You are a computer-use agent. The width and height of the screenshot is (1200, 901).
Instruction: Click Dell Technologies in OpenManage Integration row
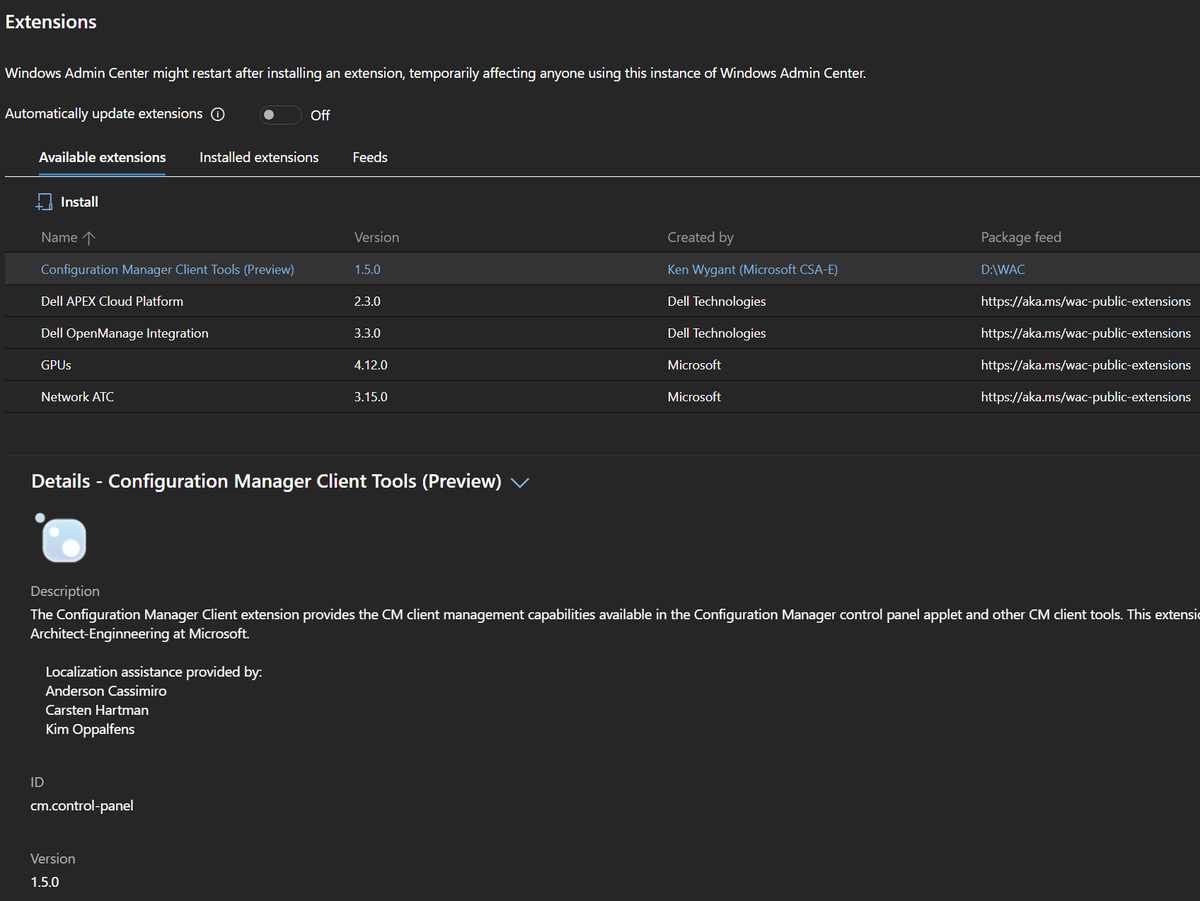717,334
